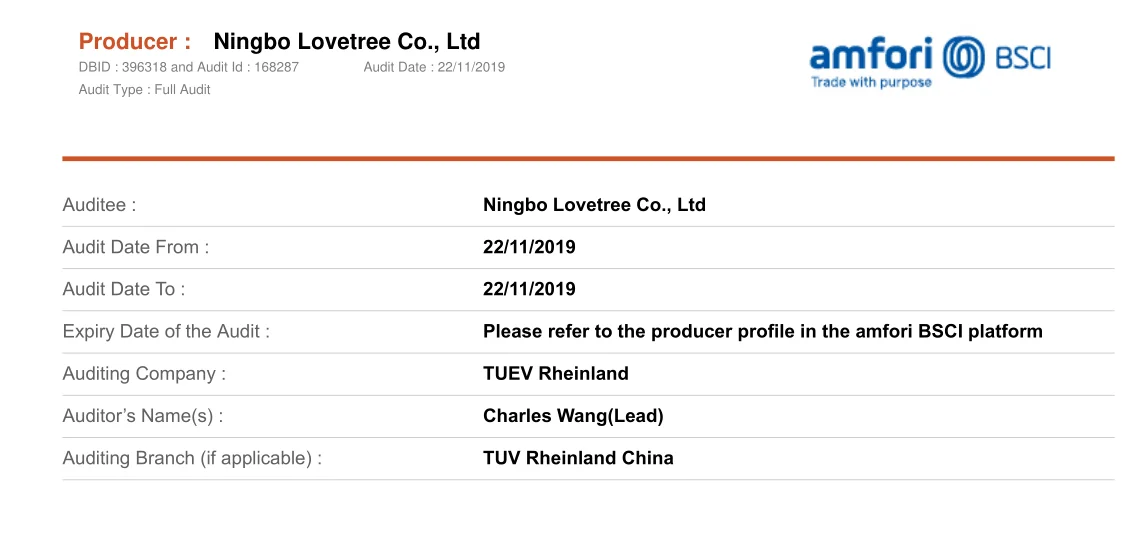Click the "Audit Date From :" label
The height and width of the screenshot is (543, 1124).
[136, 247]
